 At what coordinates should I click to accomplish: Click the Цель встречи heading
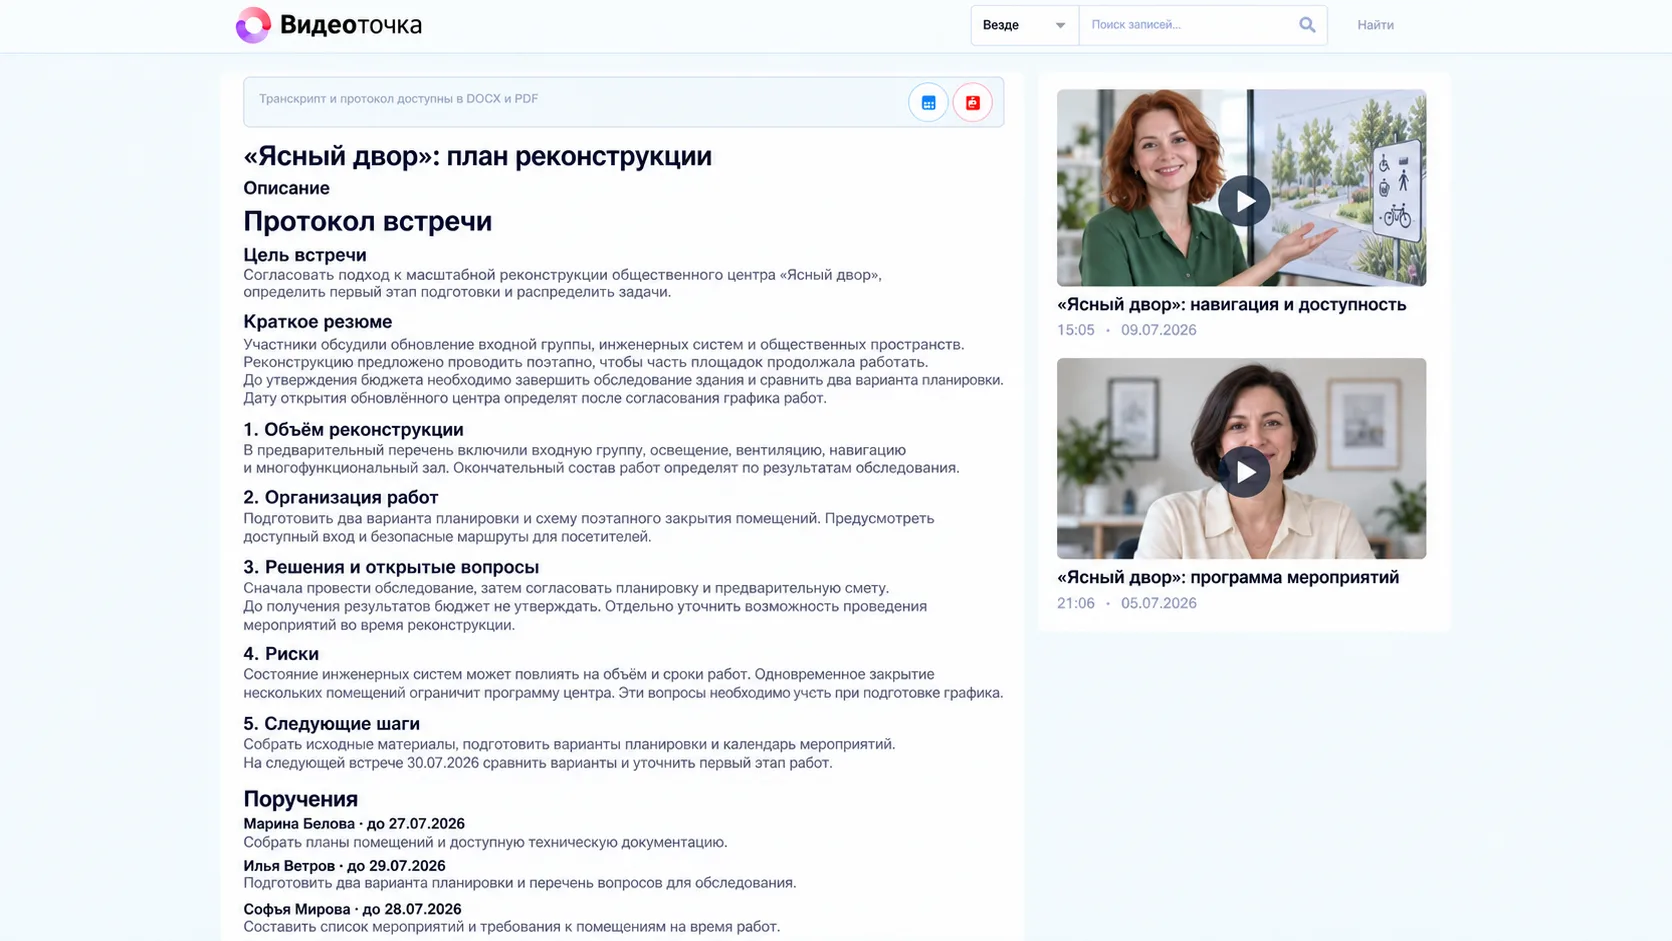(x=304, y=255)
